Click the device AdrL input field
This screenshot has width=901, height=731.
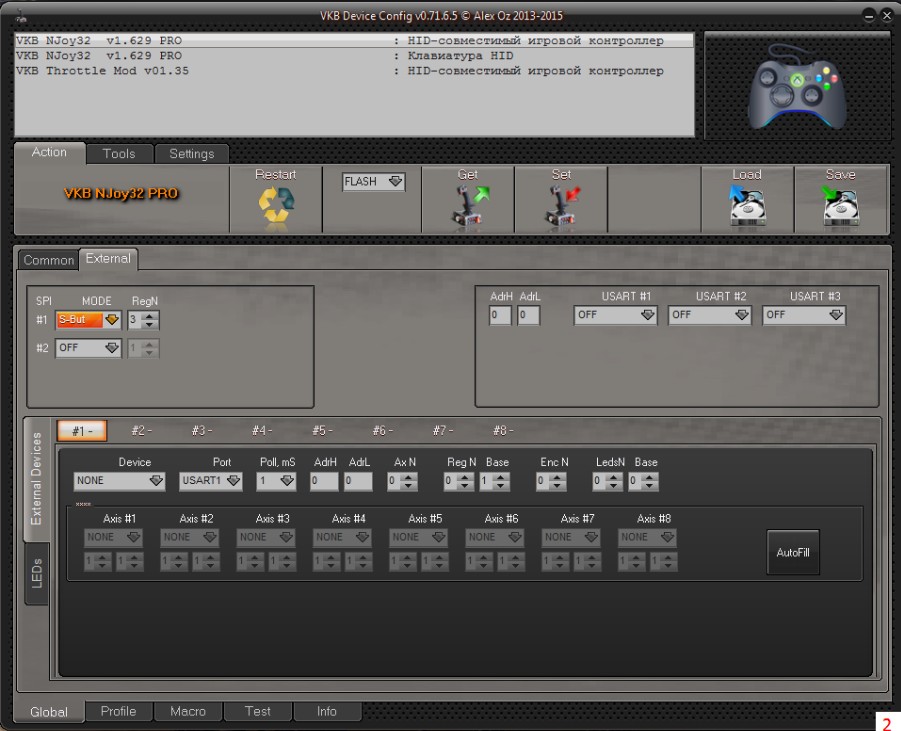(x=359, y=481)
